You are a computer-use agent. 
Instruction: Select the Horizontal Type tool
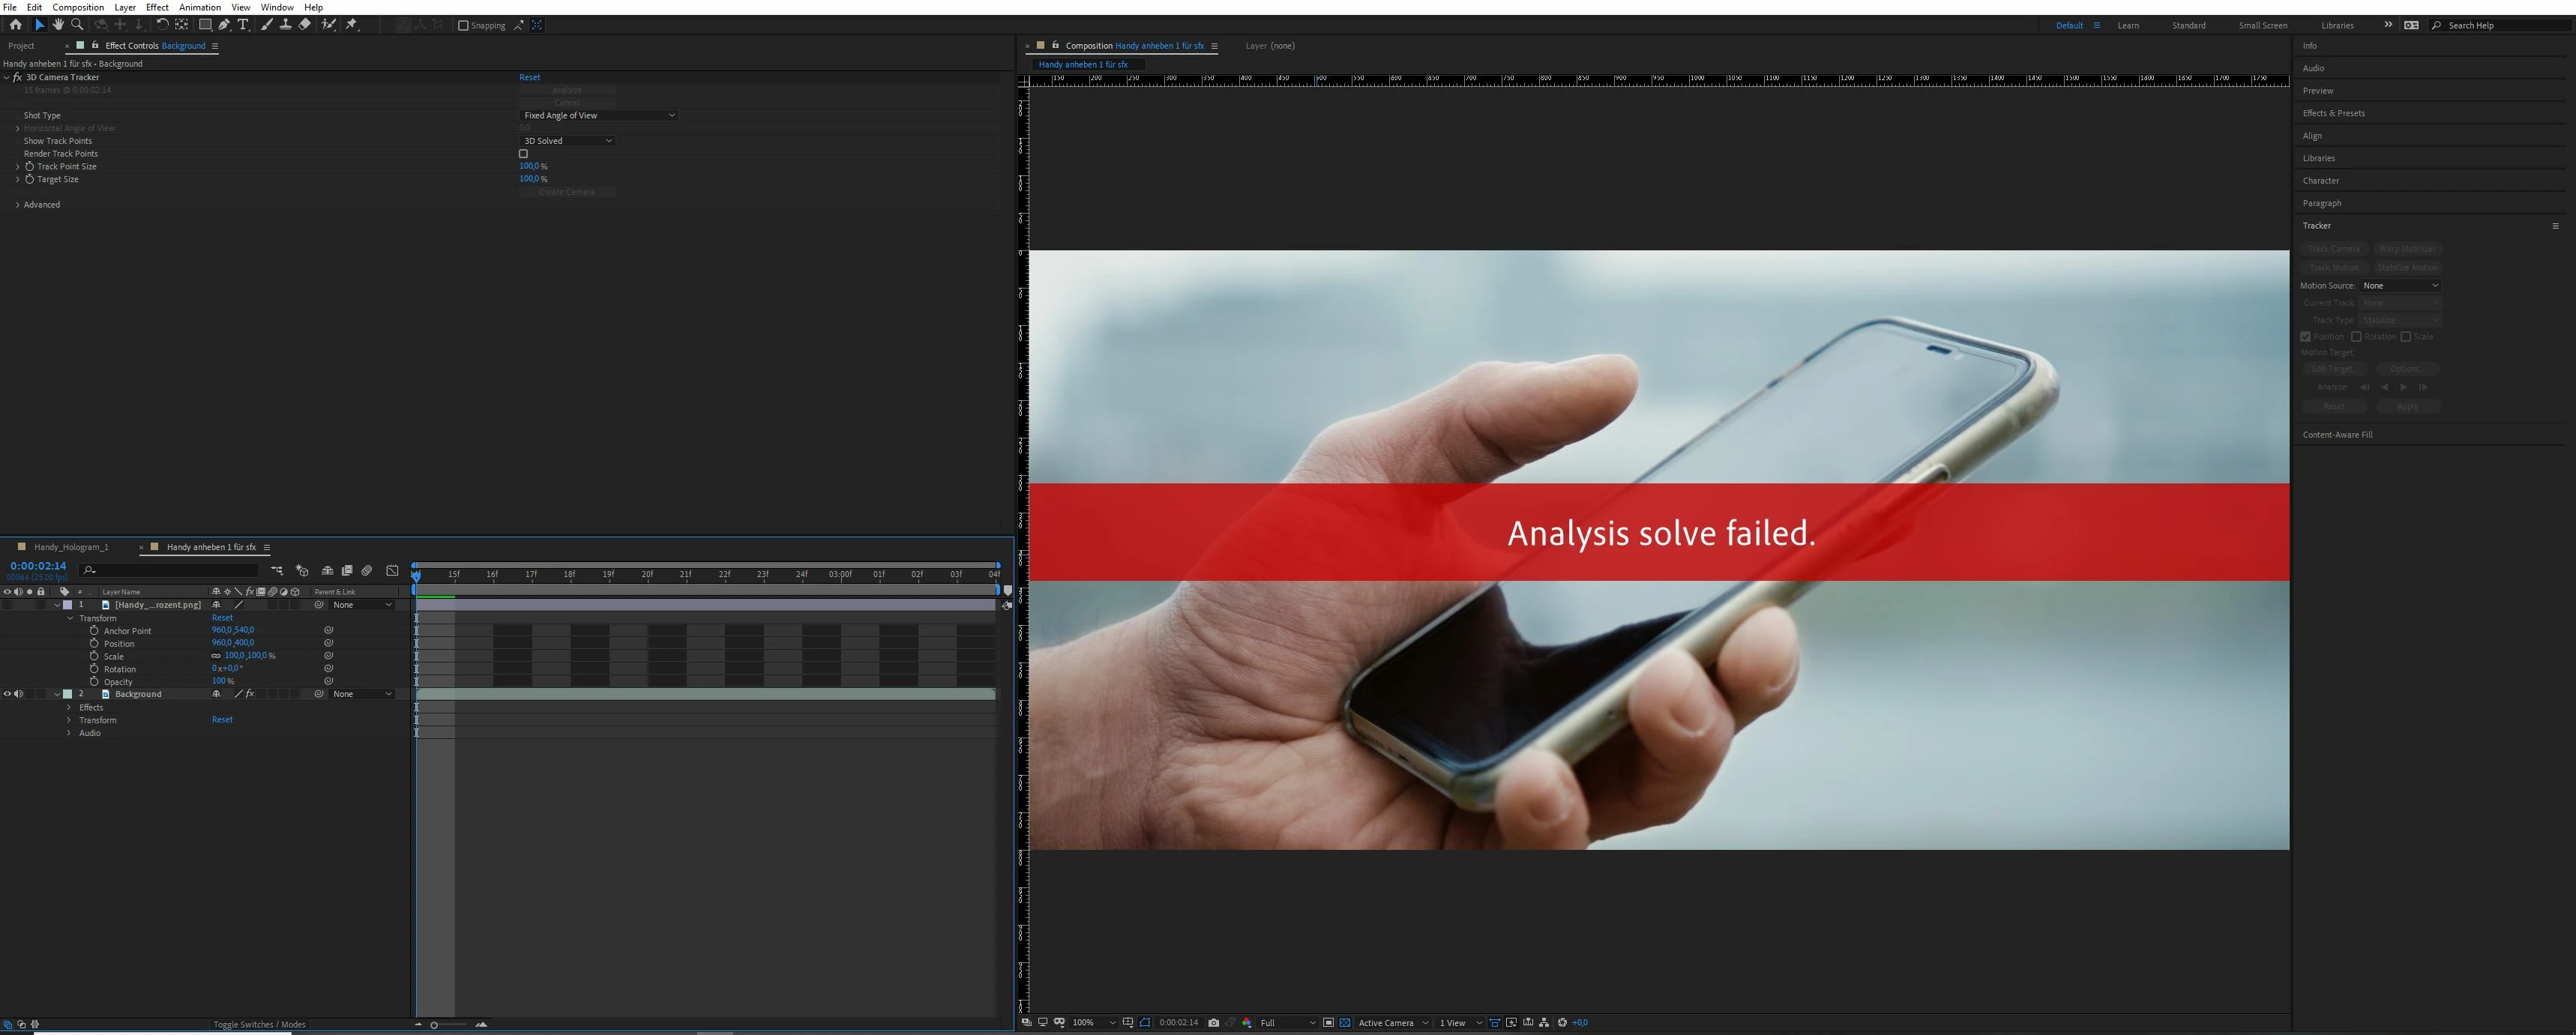[x=243, y=25]
